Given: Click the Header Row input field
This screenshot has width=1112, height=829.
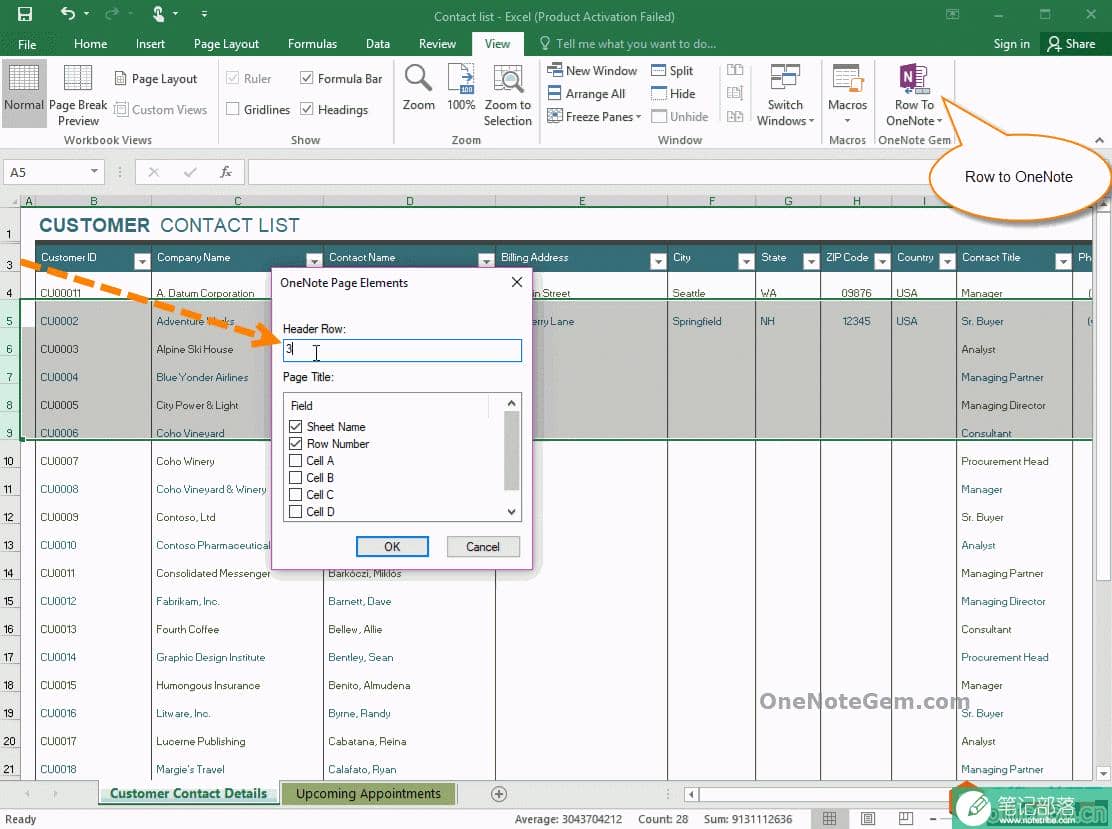Looking at the screenshot, I should coord(402,350).
